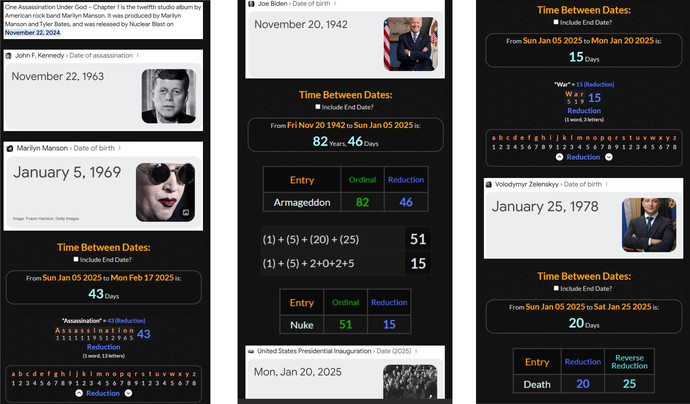Open the more-options dots after Zelenskyy Date of birth
690x404 pixels.
pyautogui.click(x=607, y=184)
